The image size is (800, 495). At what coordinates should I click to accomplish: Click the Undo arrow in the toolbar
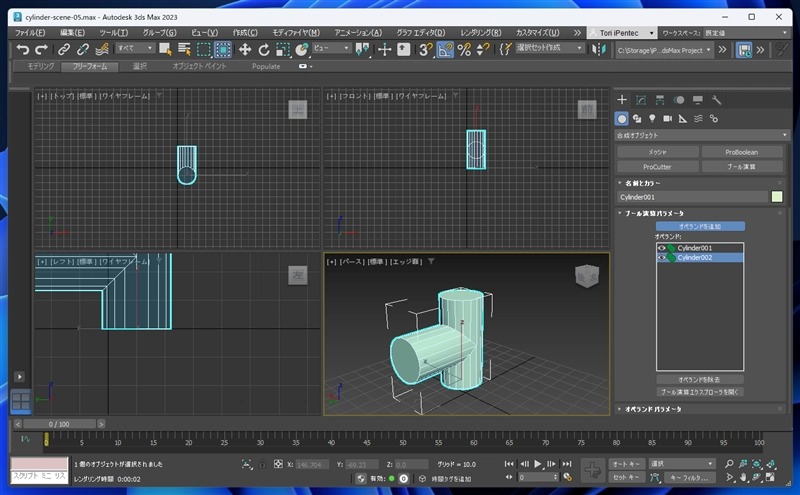point(22,50)
